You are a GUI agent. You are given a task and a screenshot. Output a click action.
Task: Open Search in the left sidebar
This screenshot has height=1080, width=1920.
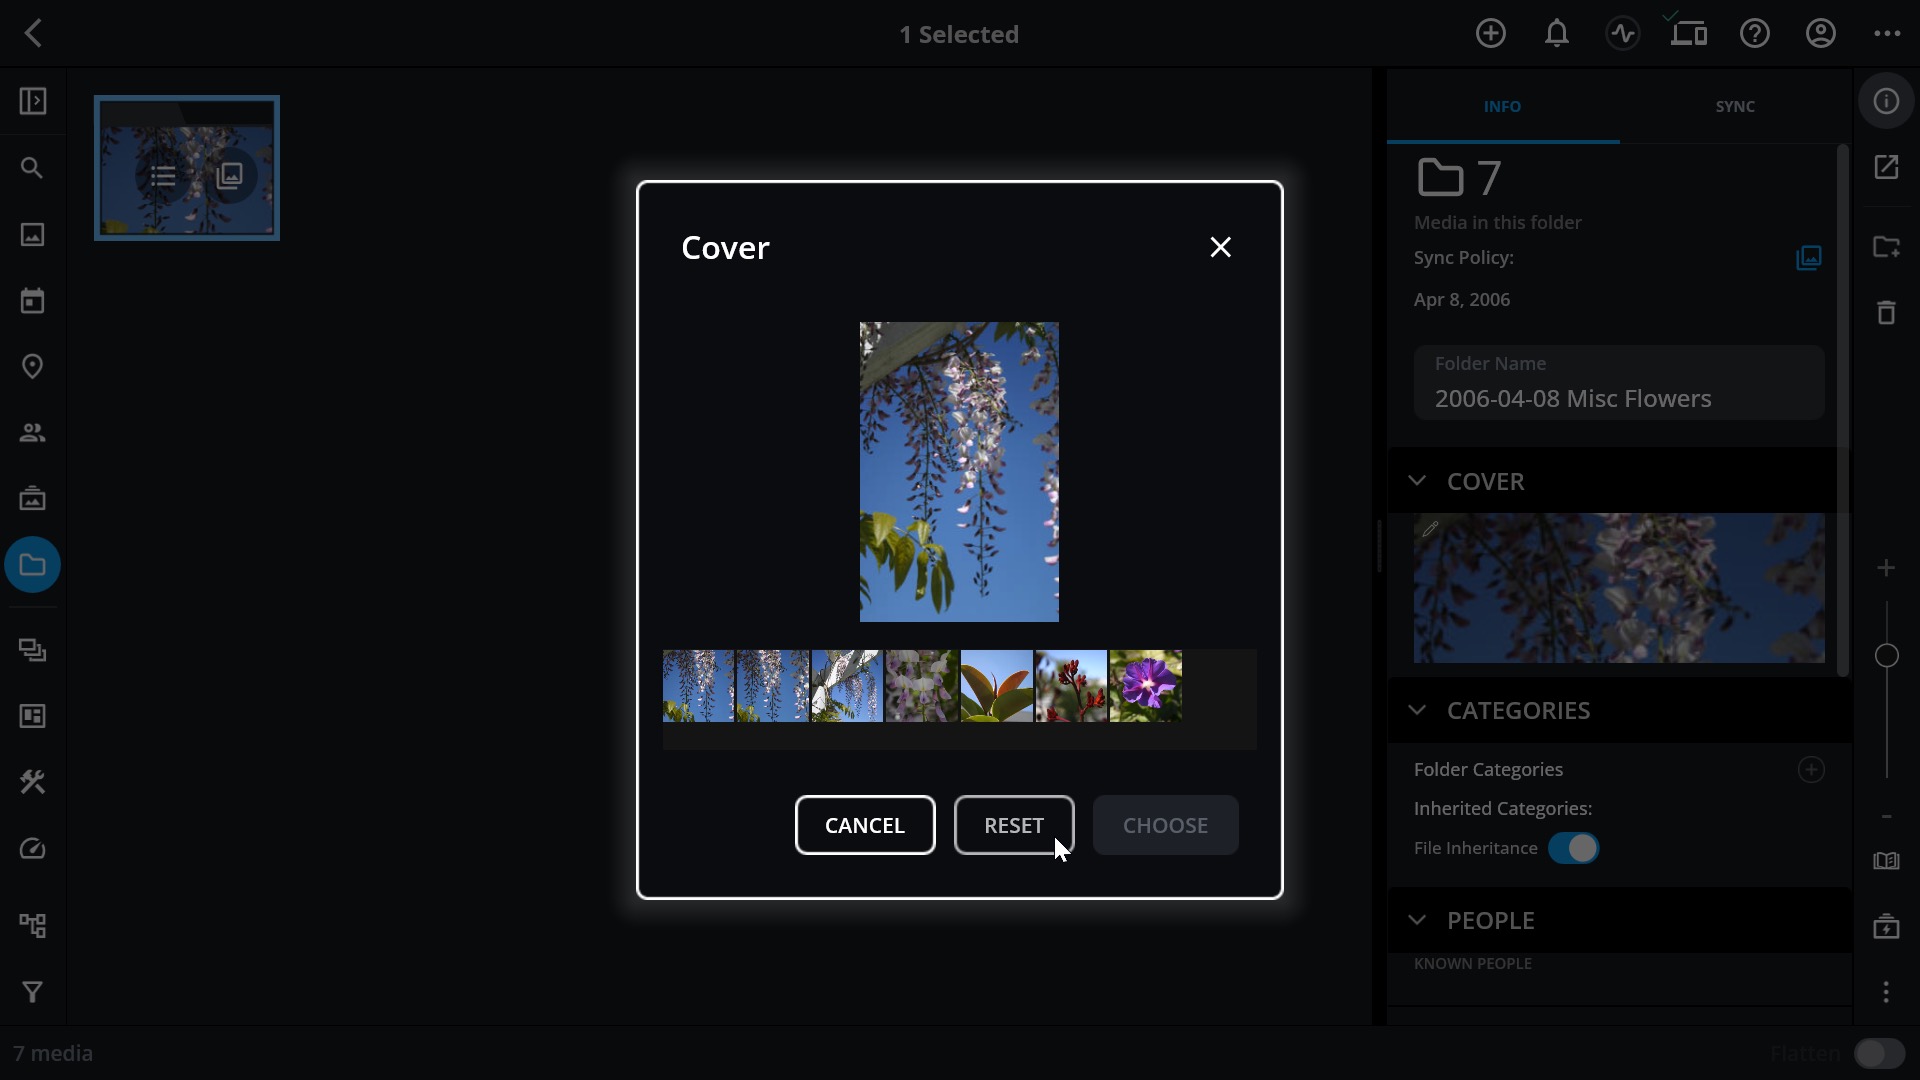click(x=33, y=168)
